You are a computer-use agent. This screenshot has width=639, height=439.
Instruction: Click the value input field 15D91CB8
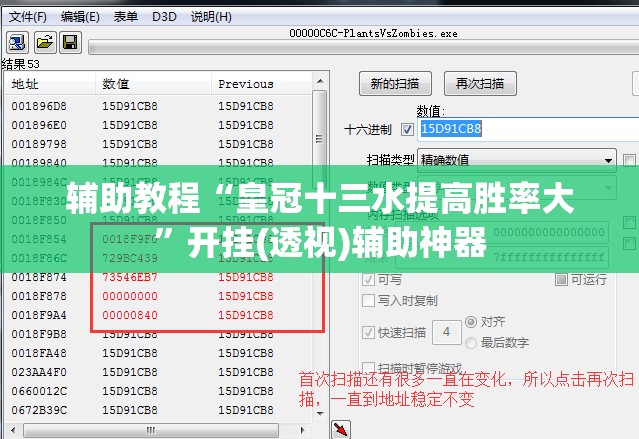(529, 129)
